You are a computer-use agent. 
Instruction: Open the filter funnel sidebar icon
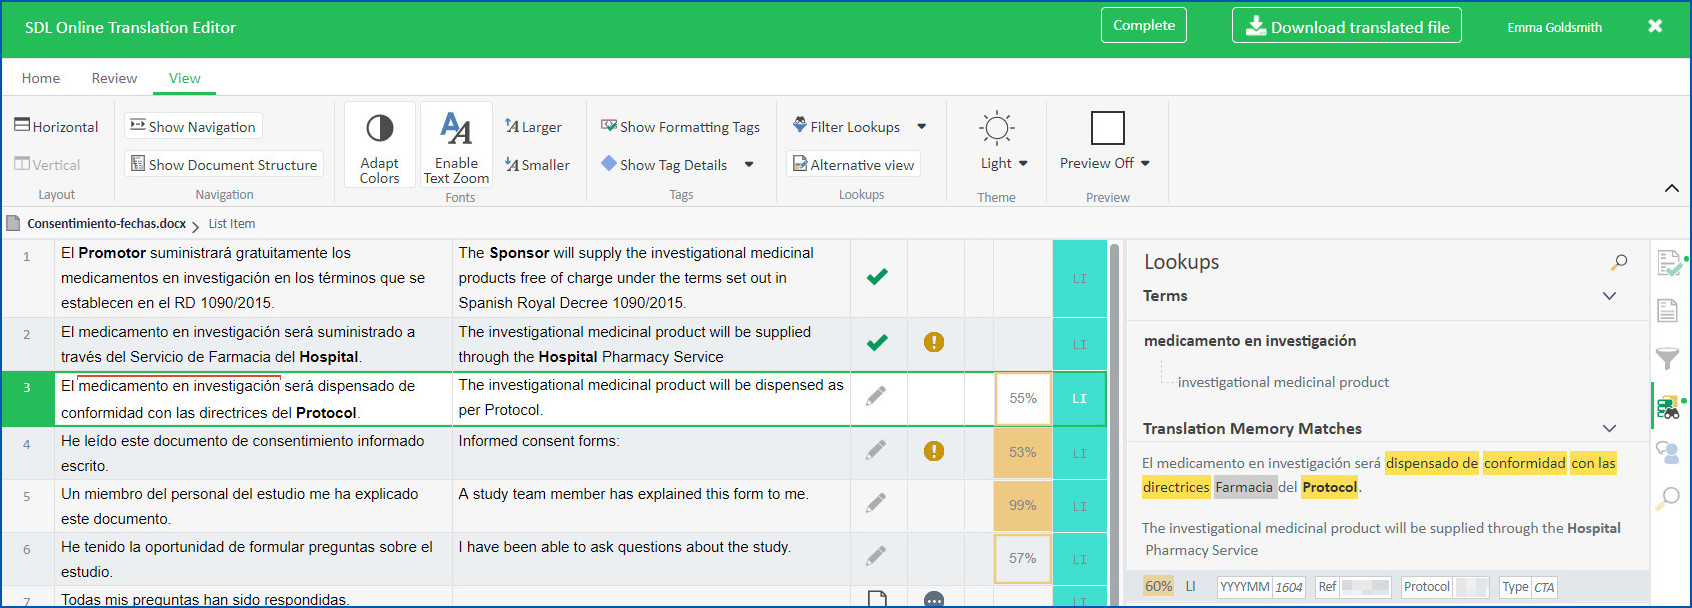coord(1667,358)
